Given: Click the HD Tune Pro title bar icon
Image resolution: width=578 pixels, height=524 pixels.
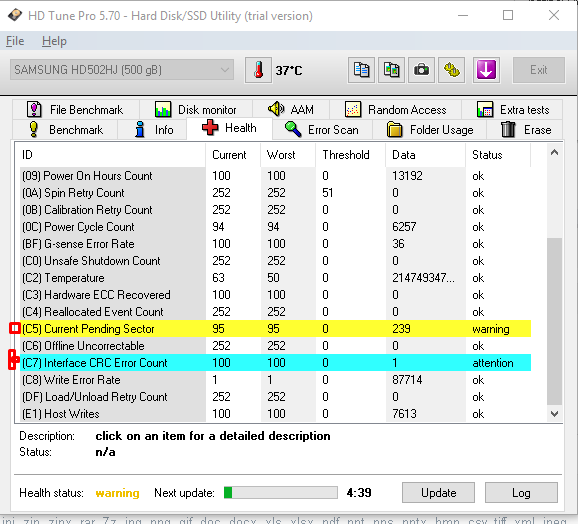Looking at the screenshot, I should pos(15,15).
